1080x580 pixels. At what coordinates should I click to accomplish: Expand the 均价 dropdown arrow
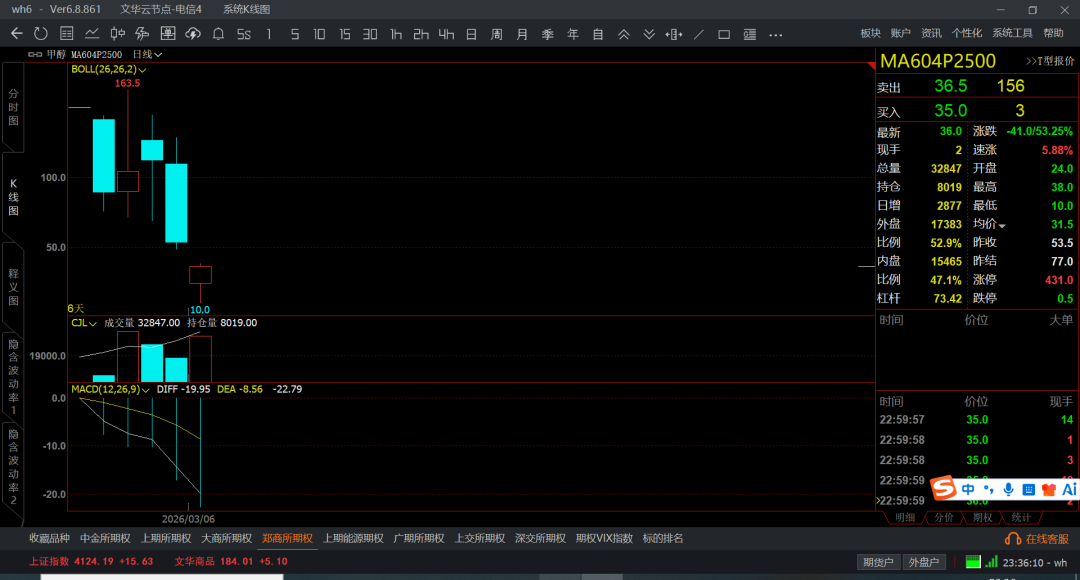click(x=1002, y=225)
